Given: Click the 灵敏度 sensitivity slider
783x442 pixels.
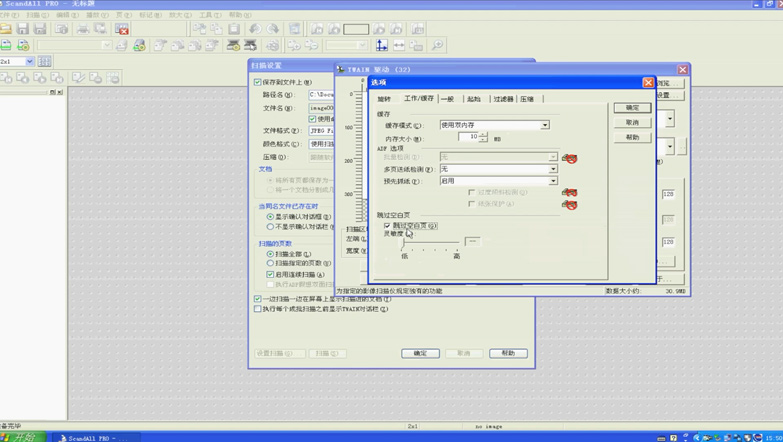Looking at the screenshot, I should point(430,242).
